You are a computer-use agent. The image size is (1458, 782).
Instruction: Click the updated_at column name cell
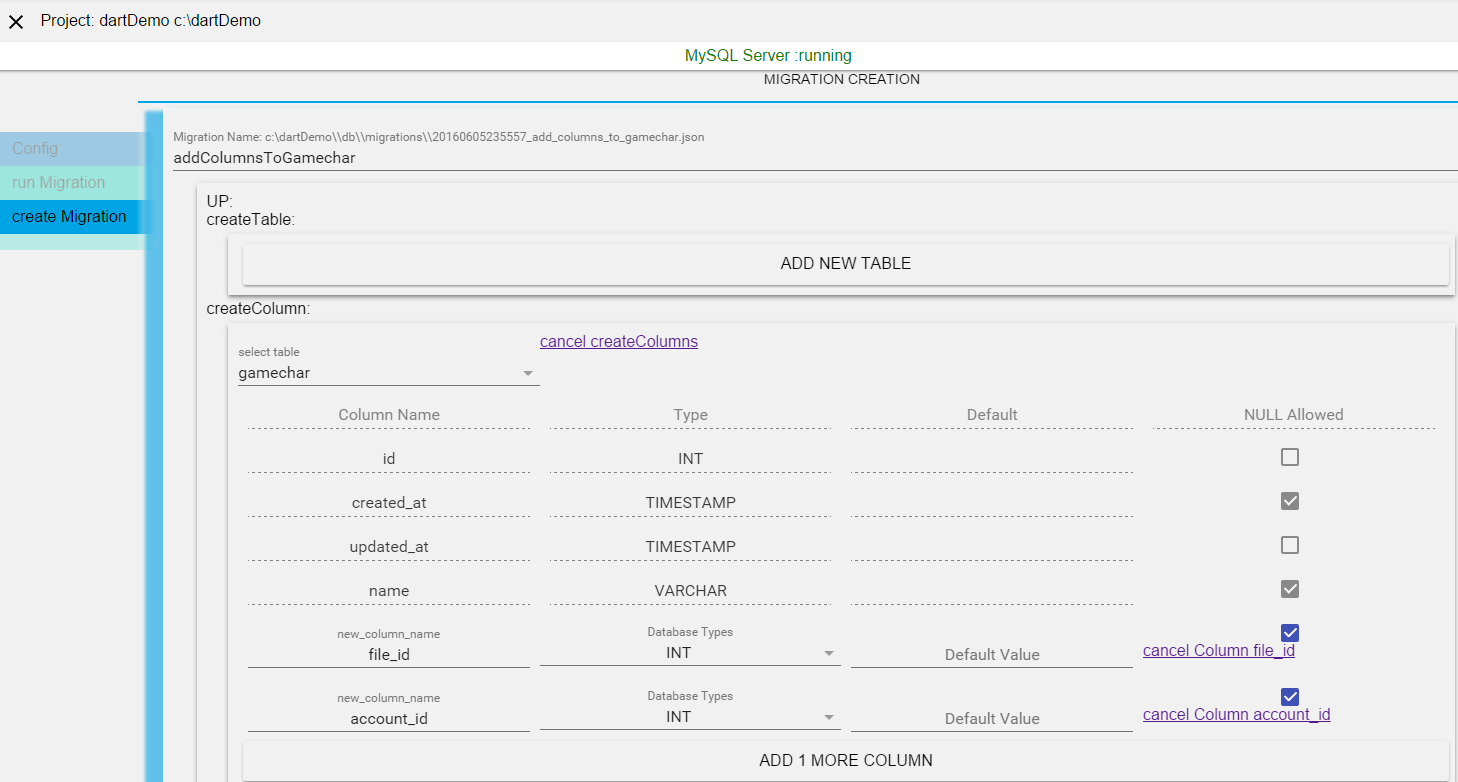[389, 547]
